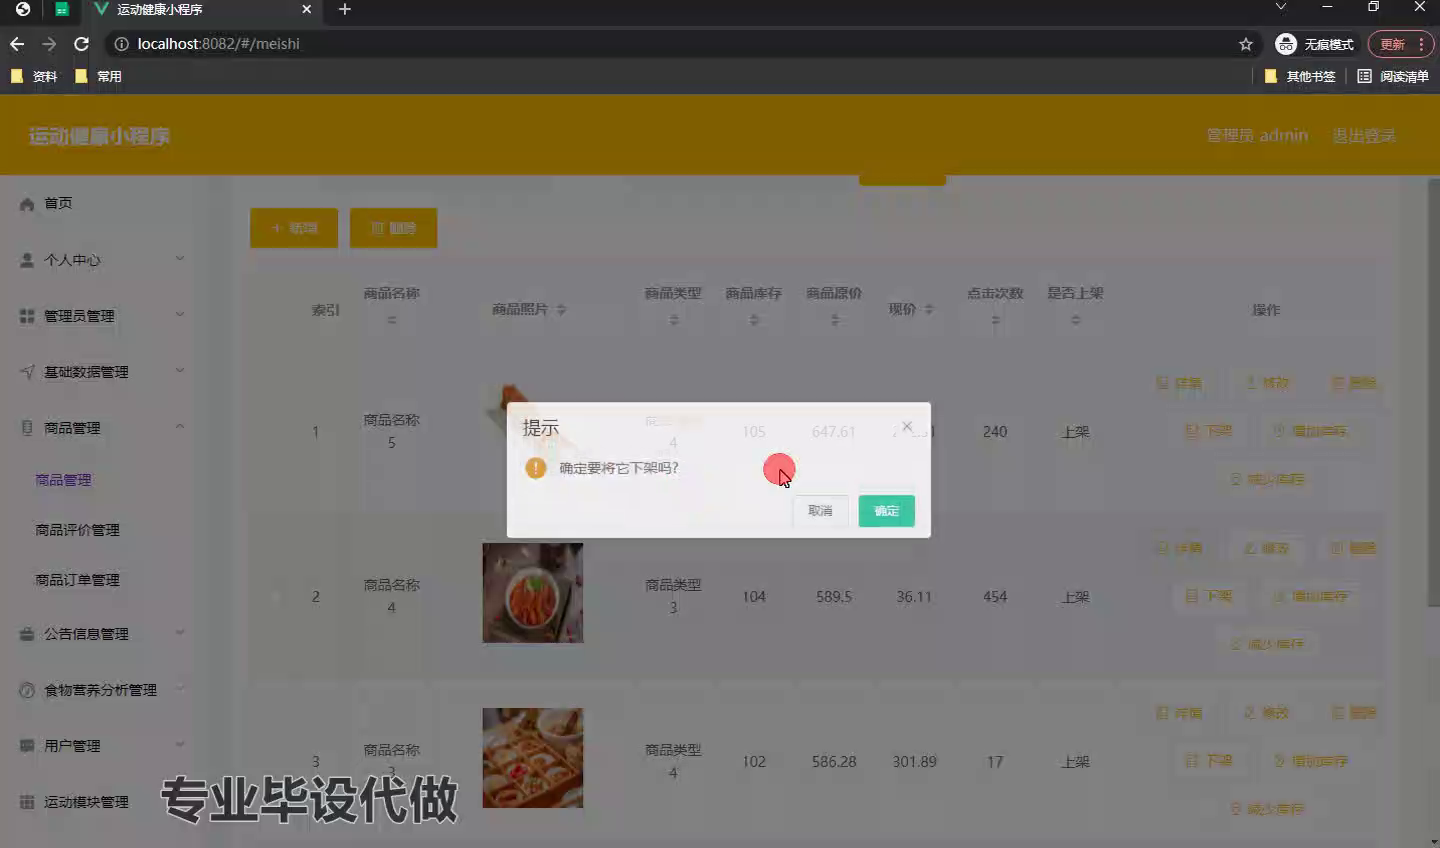Click 删除 in row 3 operations
Viewport: 1440px width, 848px height.
click(x=1354, y=713)
